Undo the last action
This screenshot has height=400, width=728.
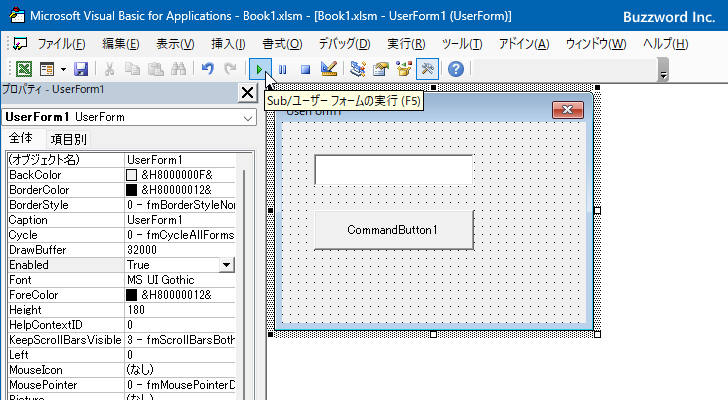208,69
